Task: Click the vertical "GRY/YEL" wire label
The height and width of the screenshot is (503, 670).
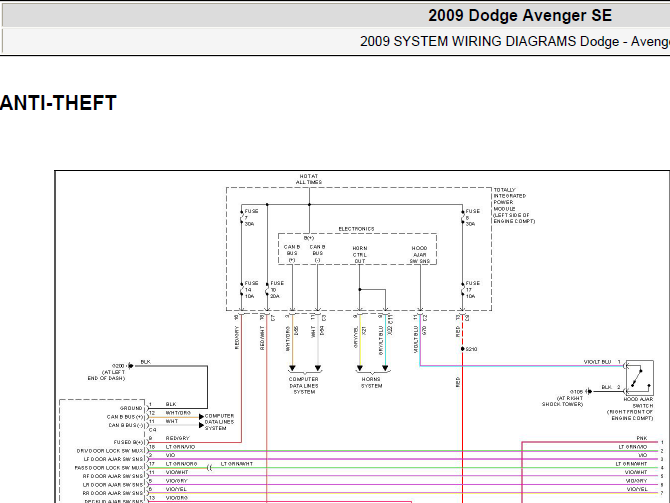Action: [x=356, y=337]
